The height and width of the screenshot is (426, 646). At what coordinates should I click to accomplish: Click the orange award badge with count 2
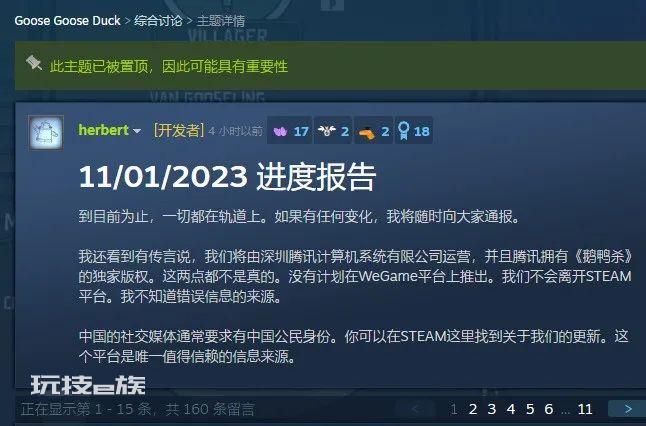pos(373,131)
